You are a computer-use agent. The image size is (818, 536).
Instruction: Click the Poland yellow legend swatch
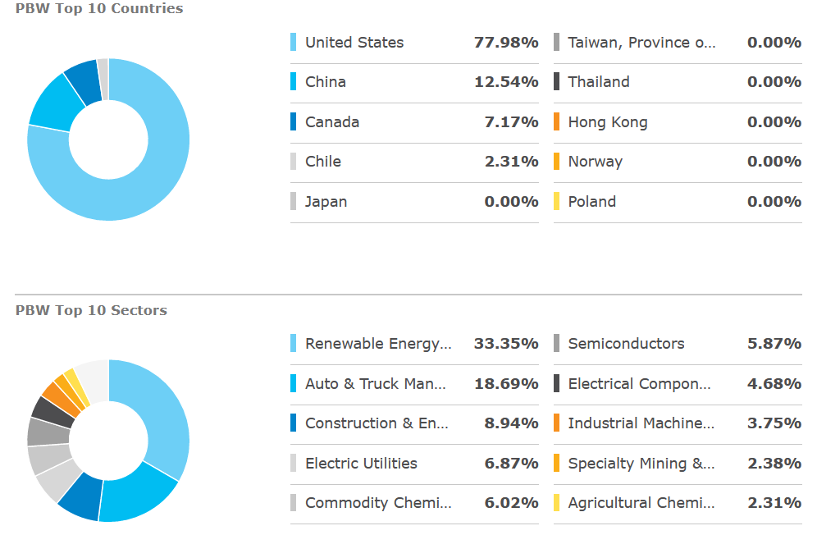pyautogui.click(x=556, y=202)
